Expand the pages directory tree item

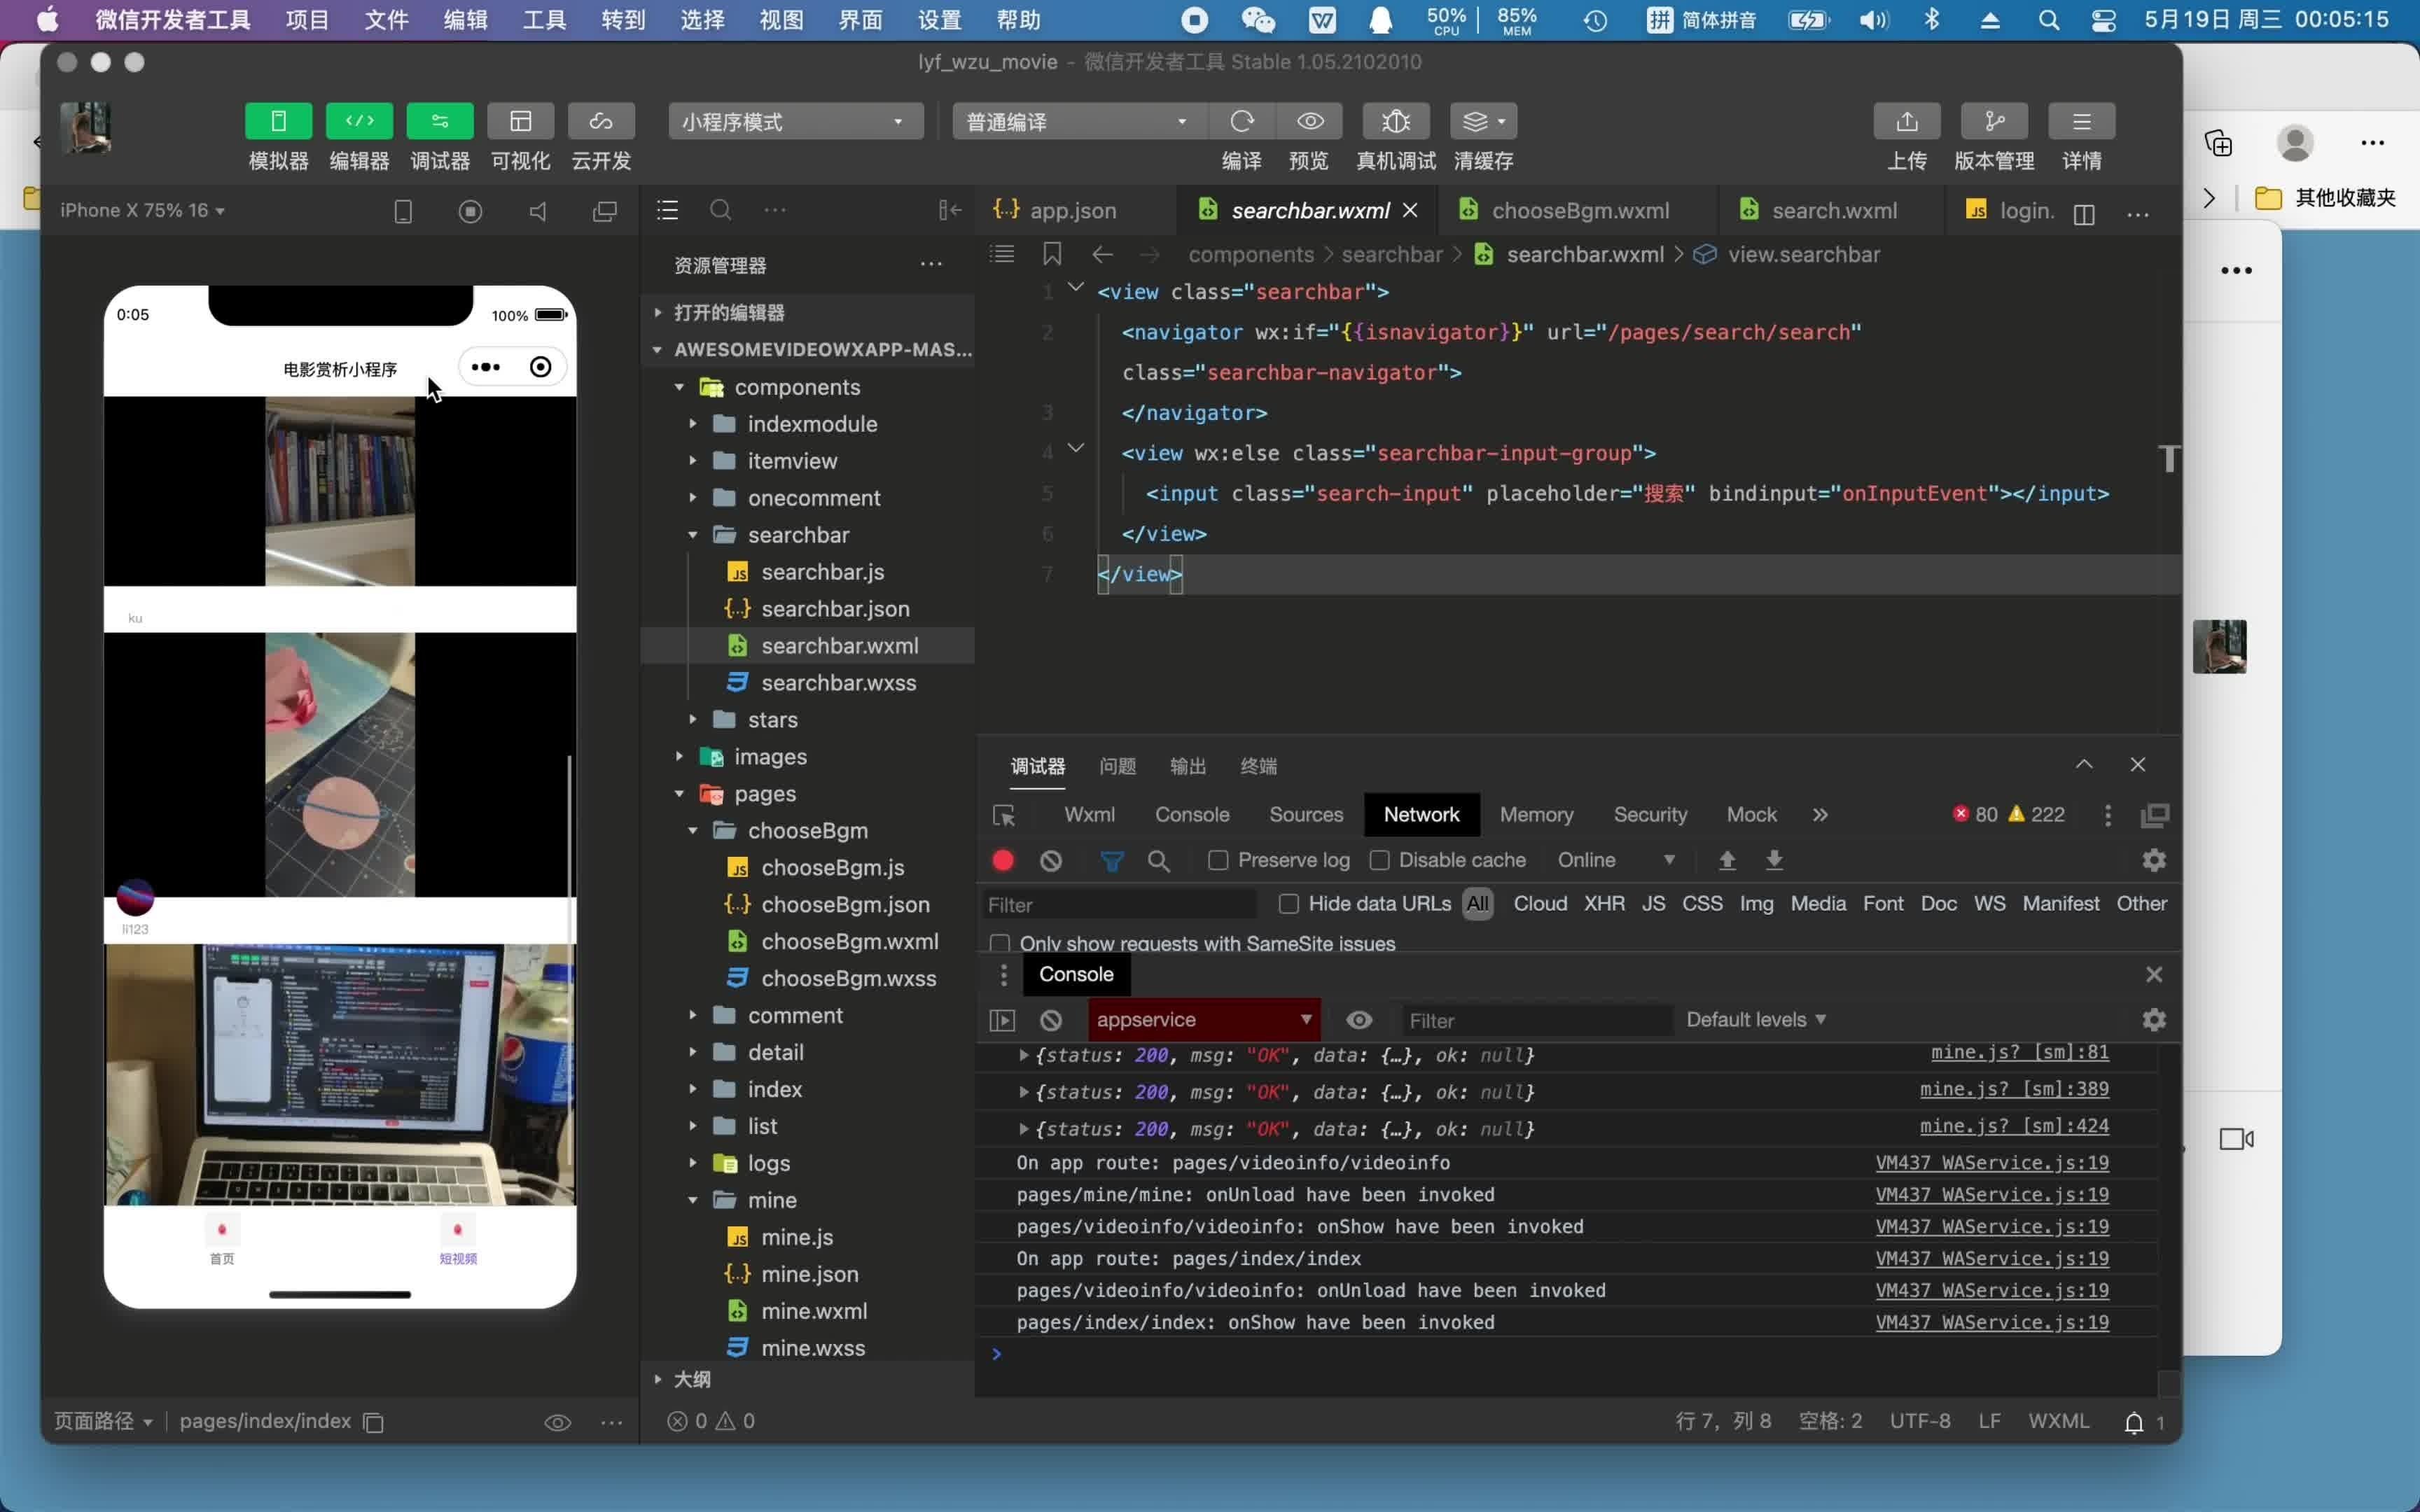pos(678,792)
